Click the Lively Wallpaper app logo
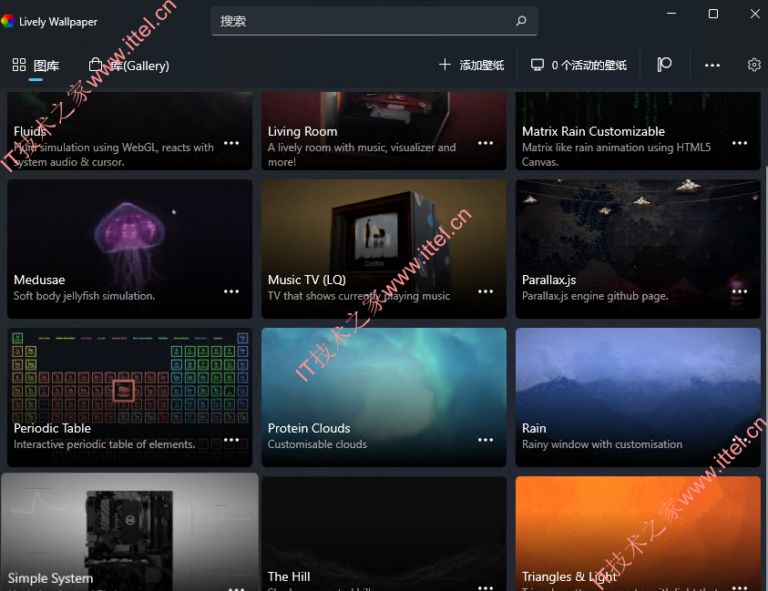768x591 pixels. tap(9, 21)
